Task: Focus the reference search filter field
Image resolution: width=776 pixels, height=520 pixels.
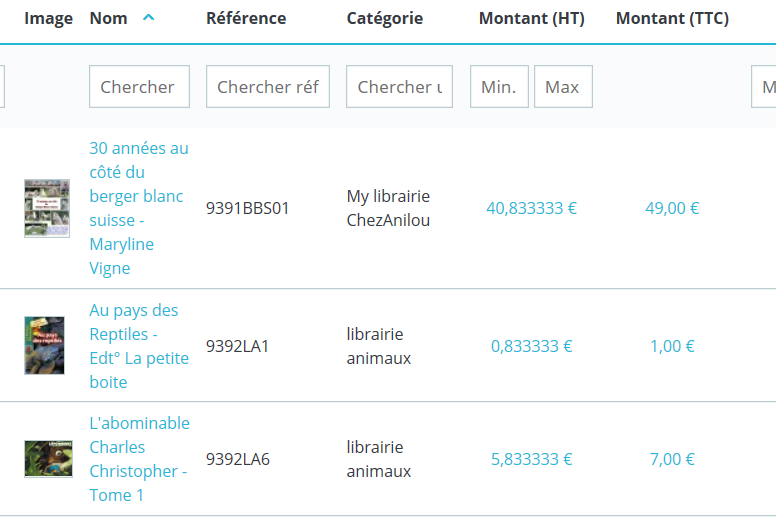Action: (x=267, y=87)
